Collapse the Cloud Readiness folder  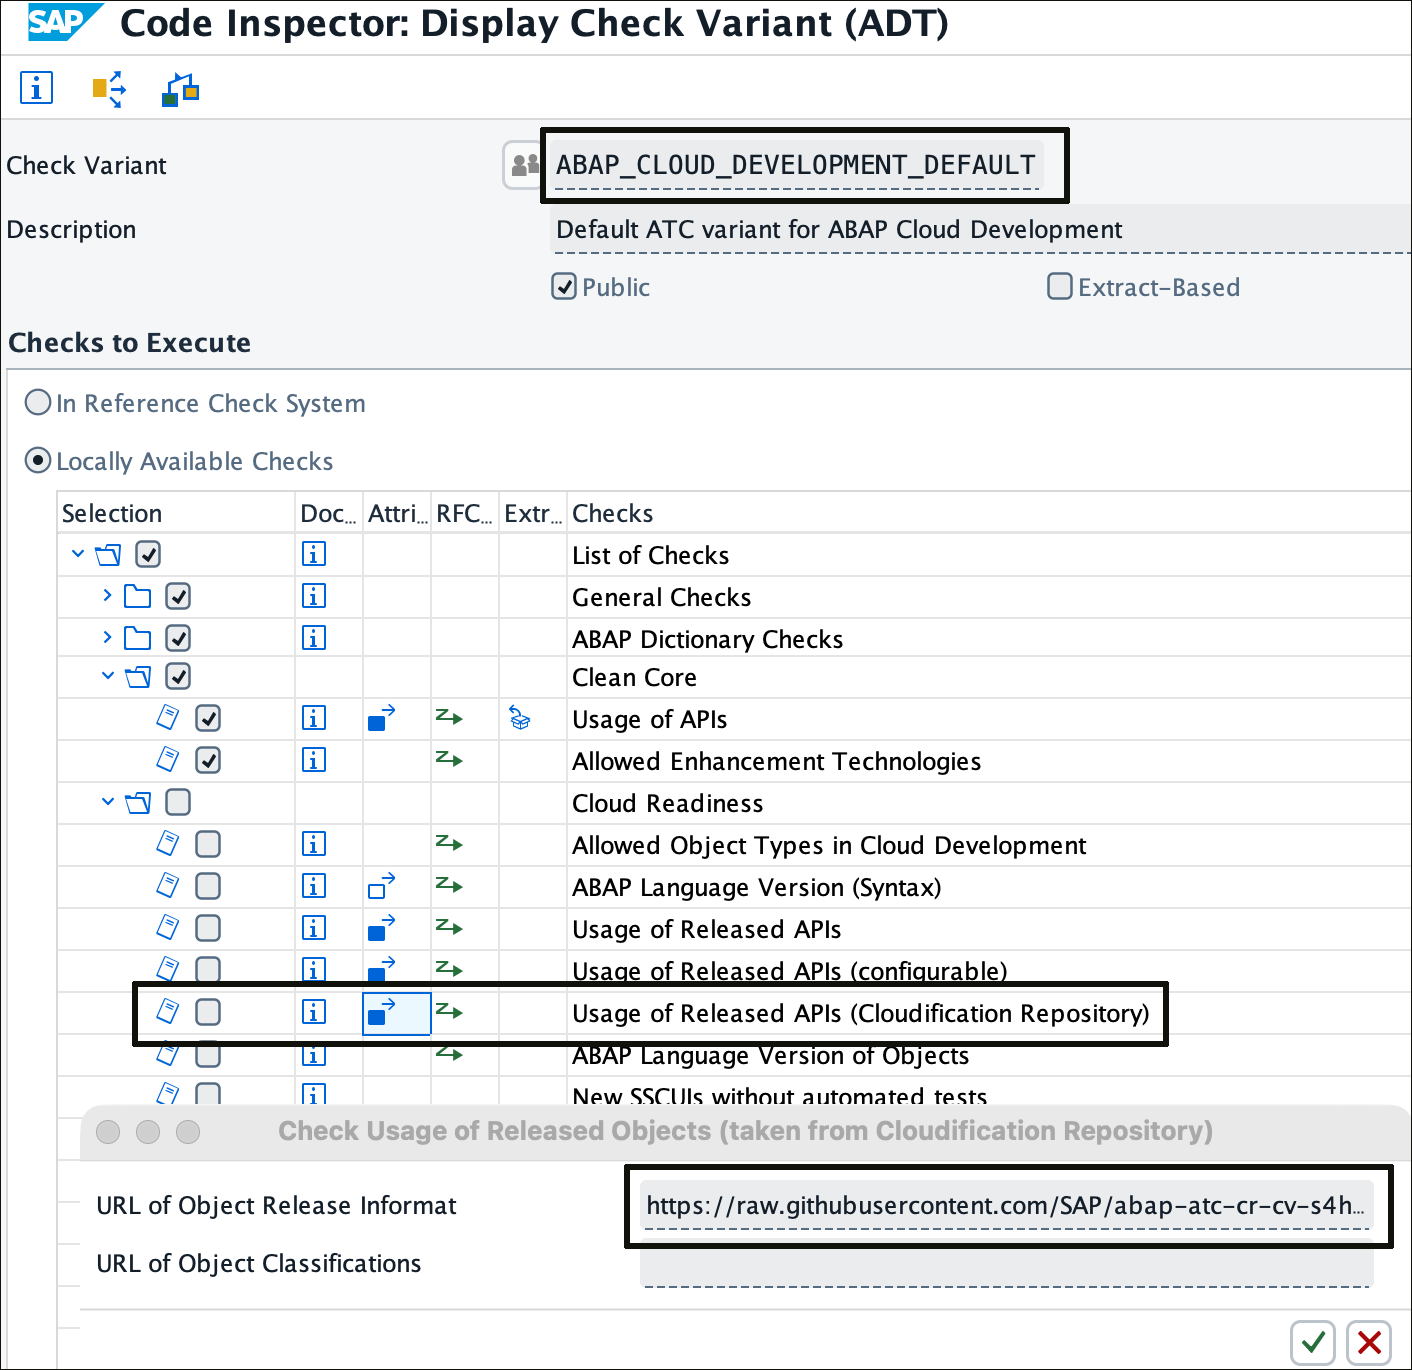point(108,801)
